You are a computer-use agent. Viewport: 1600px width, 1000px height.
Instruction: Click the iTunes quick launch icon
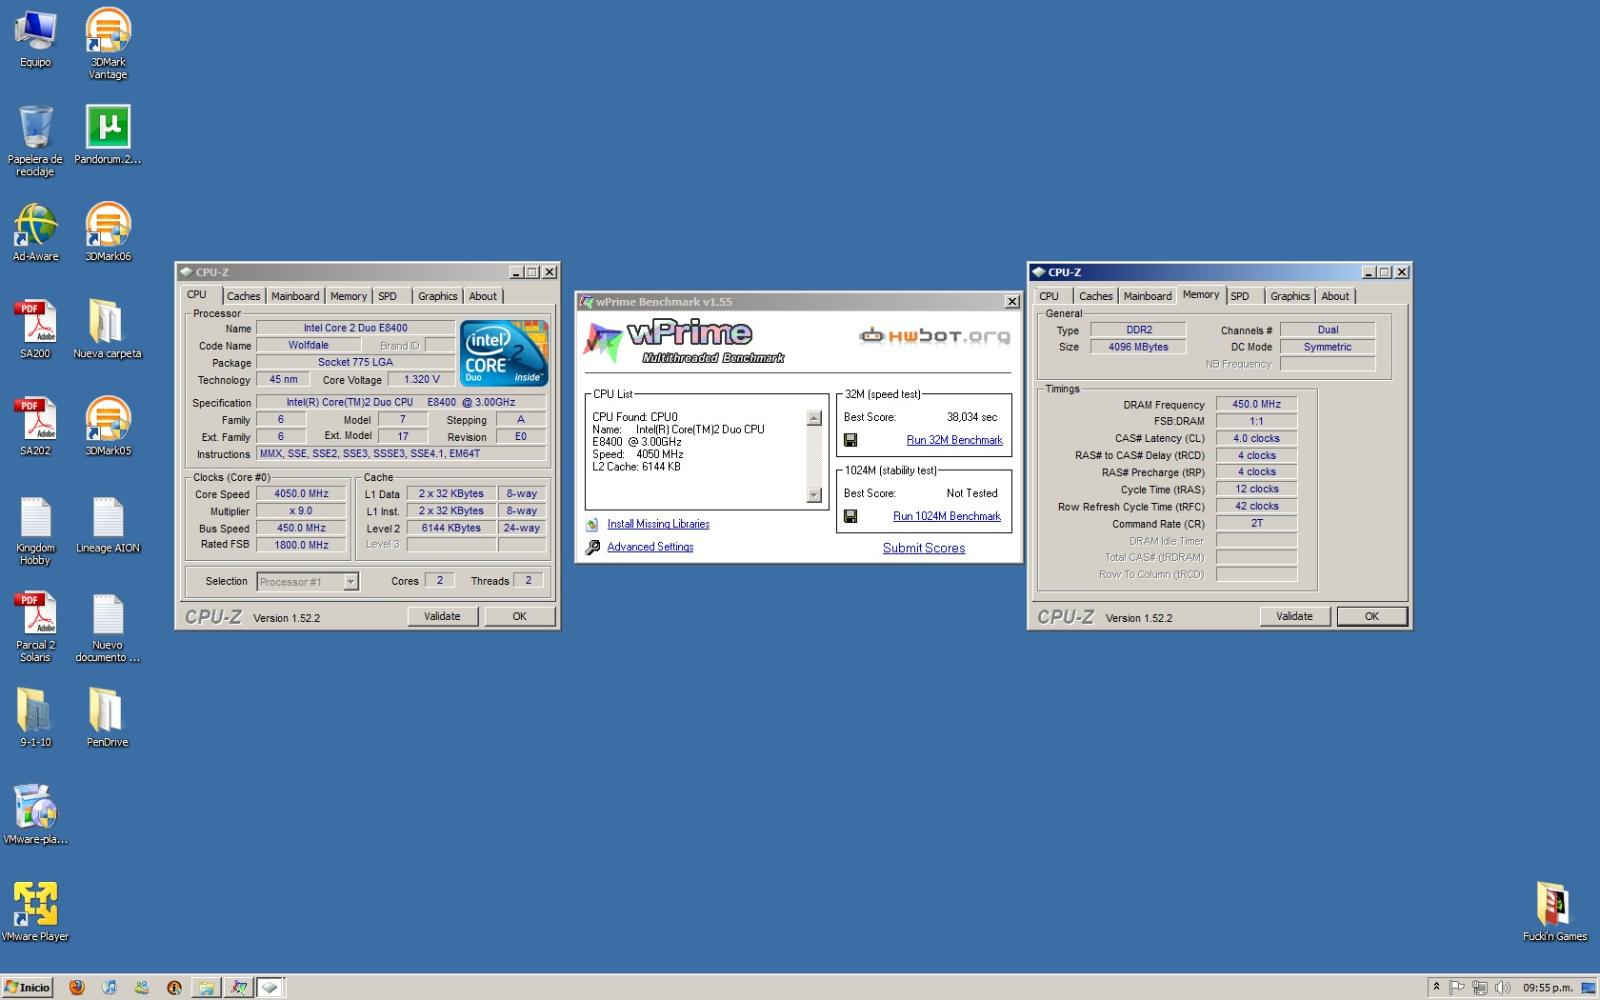click(x=109, y=987)
